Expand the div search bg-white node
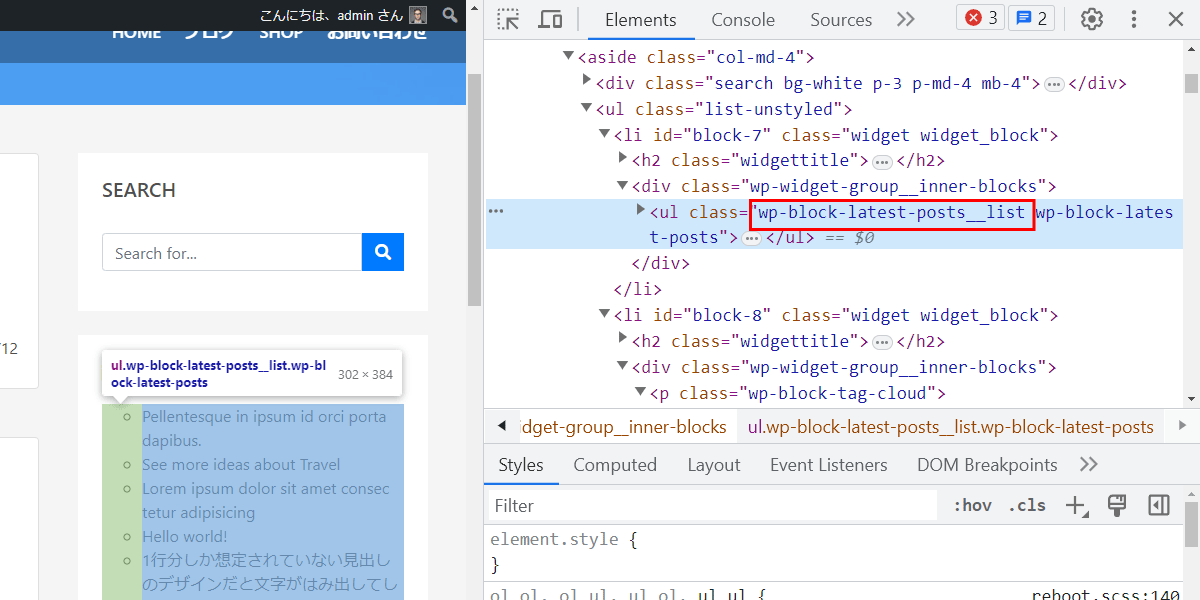 click(587, 82)
